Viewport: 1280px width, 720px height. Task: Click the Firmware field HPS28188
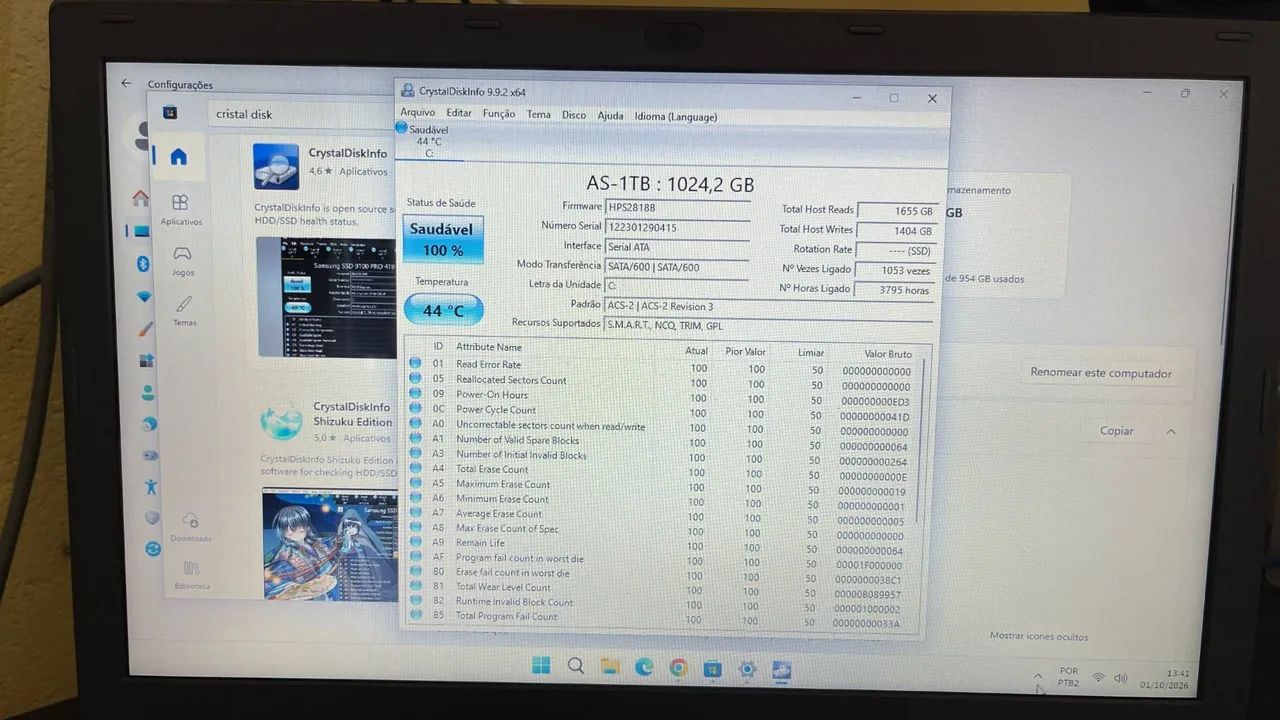(x=677, y=207)
